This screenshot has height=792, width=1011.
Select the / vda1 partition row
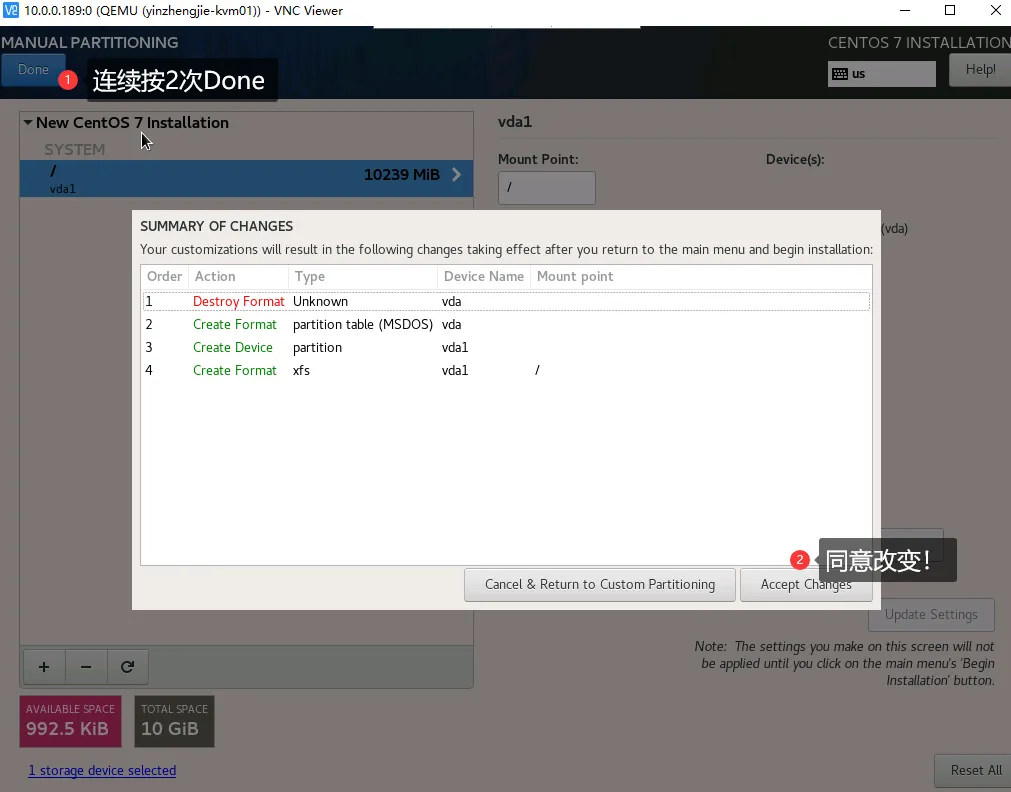coord(246,179)
